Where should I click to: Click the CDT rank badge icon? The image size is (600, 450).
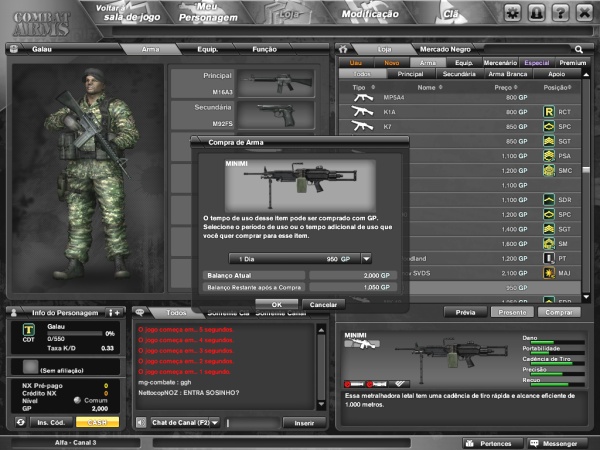(x=29, y=329)
